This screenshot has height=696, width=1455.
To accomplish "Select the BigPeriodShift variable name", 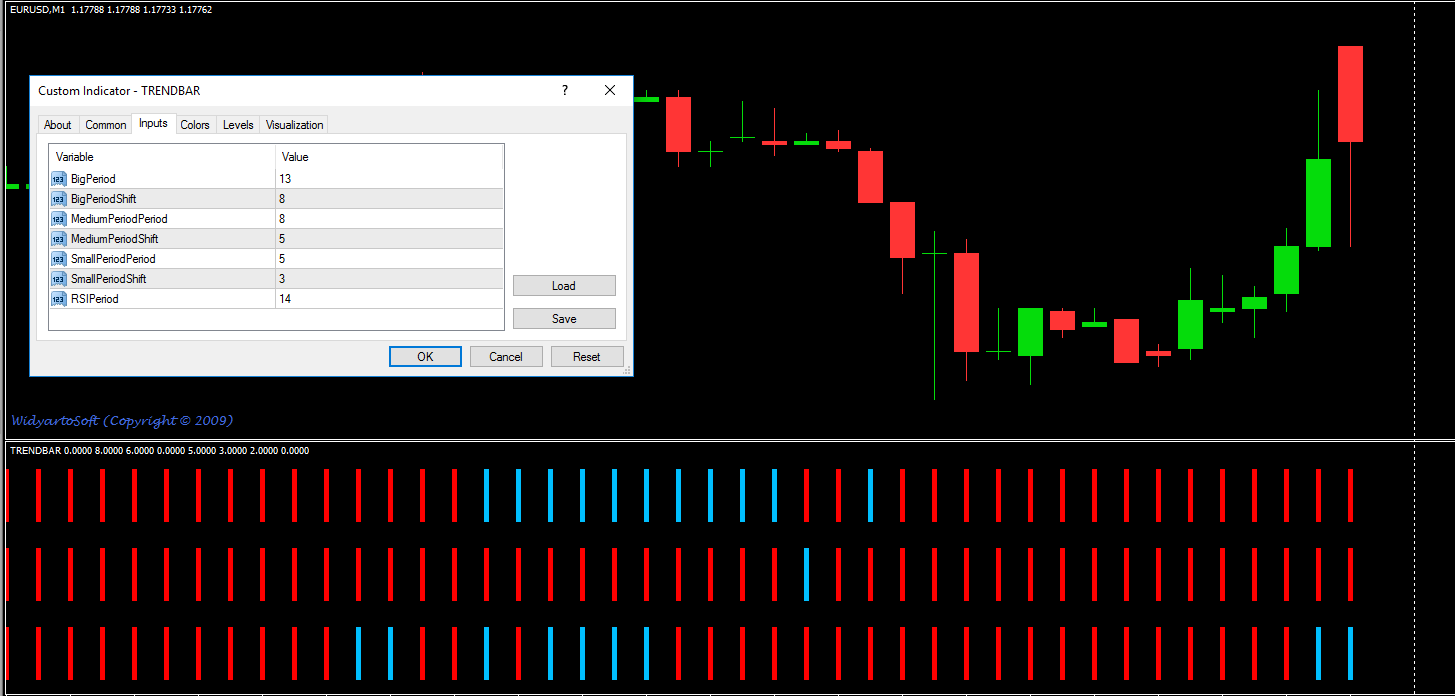I will [104, 199].
